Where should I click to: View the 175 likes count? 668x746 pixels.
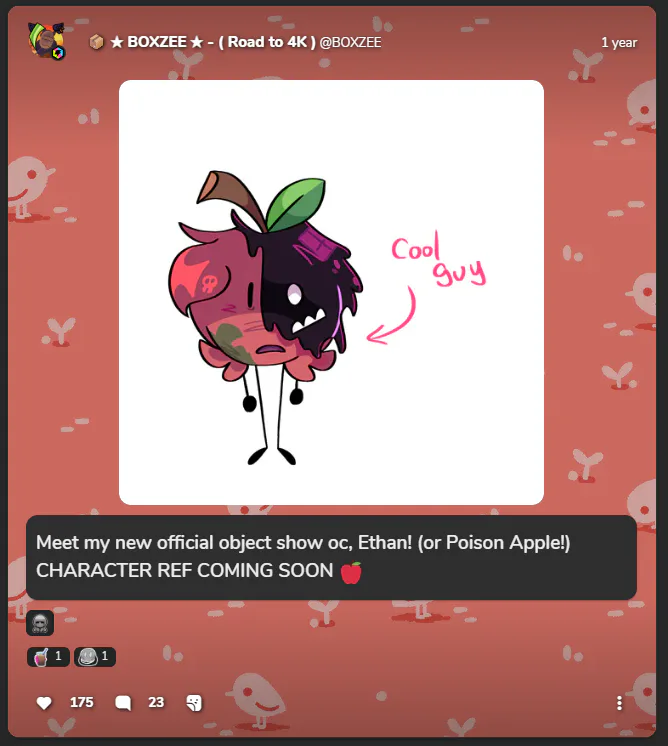click(81, 702)
